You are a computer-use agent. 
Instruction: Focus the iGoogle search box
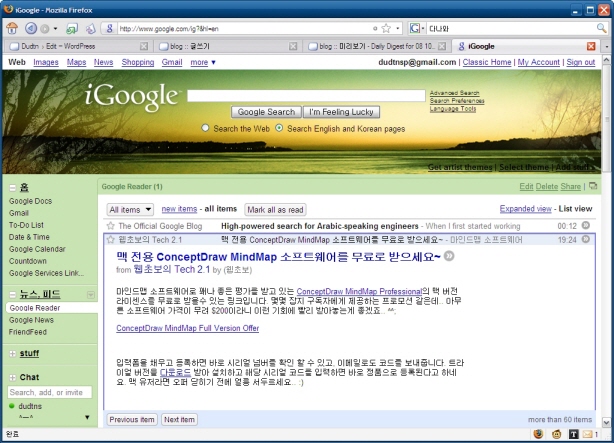[x=306, y=96]
